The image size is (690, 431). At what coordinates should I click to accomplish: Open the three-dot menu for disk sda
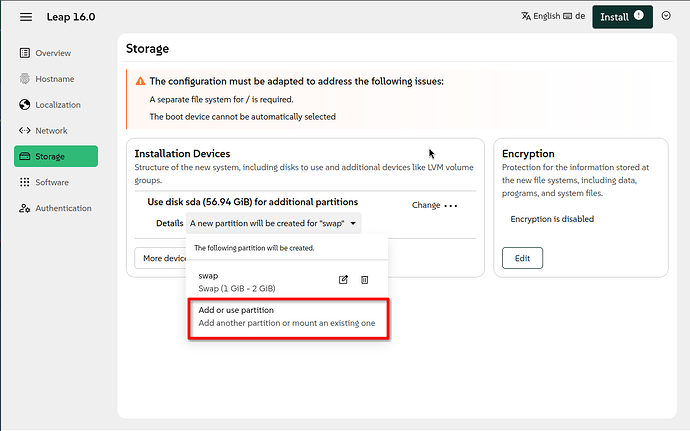coord(451,206)
